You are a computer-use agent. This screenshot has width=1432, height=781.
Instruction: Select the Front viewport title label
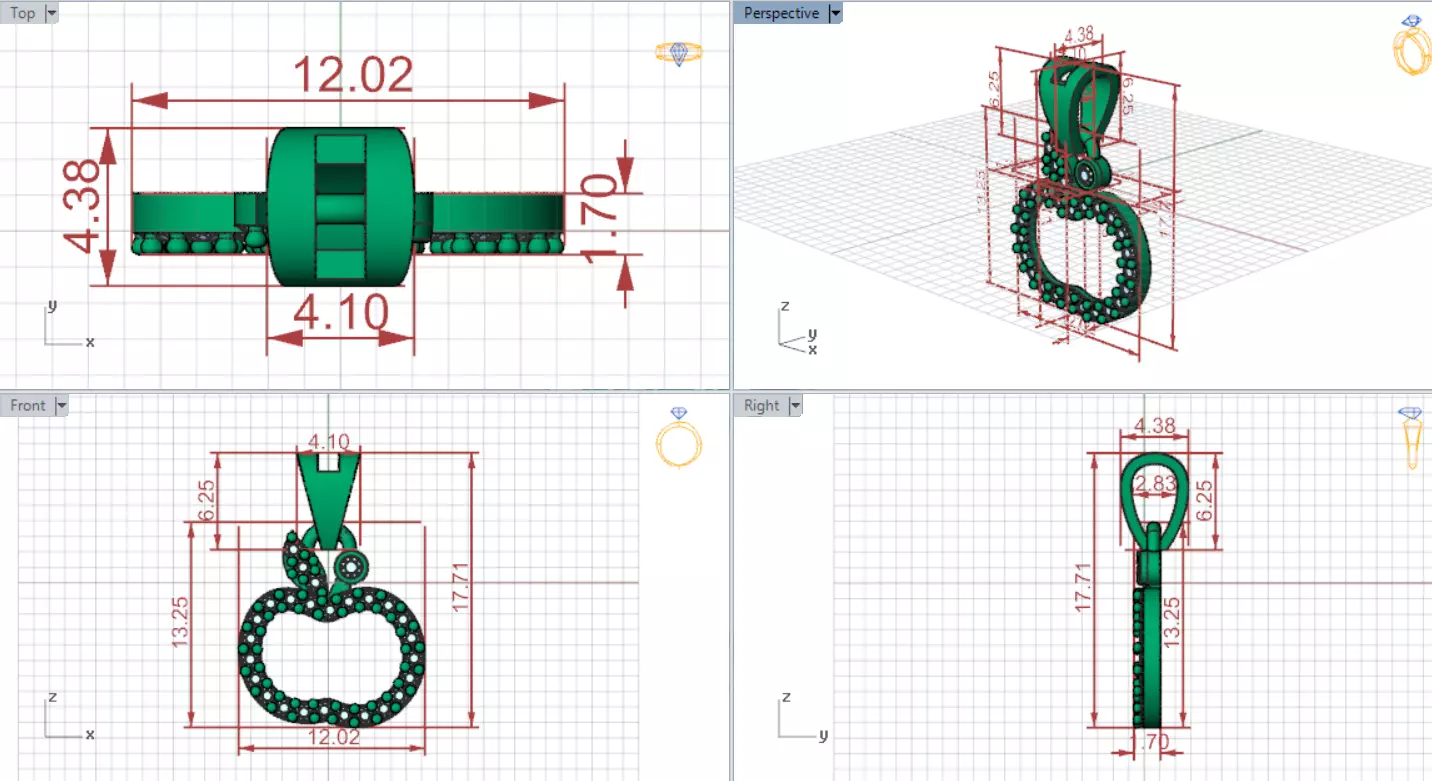point(28,405)
